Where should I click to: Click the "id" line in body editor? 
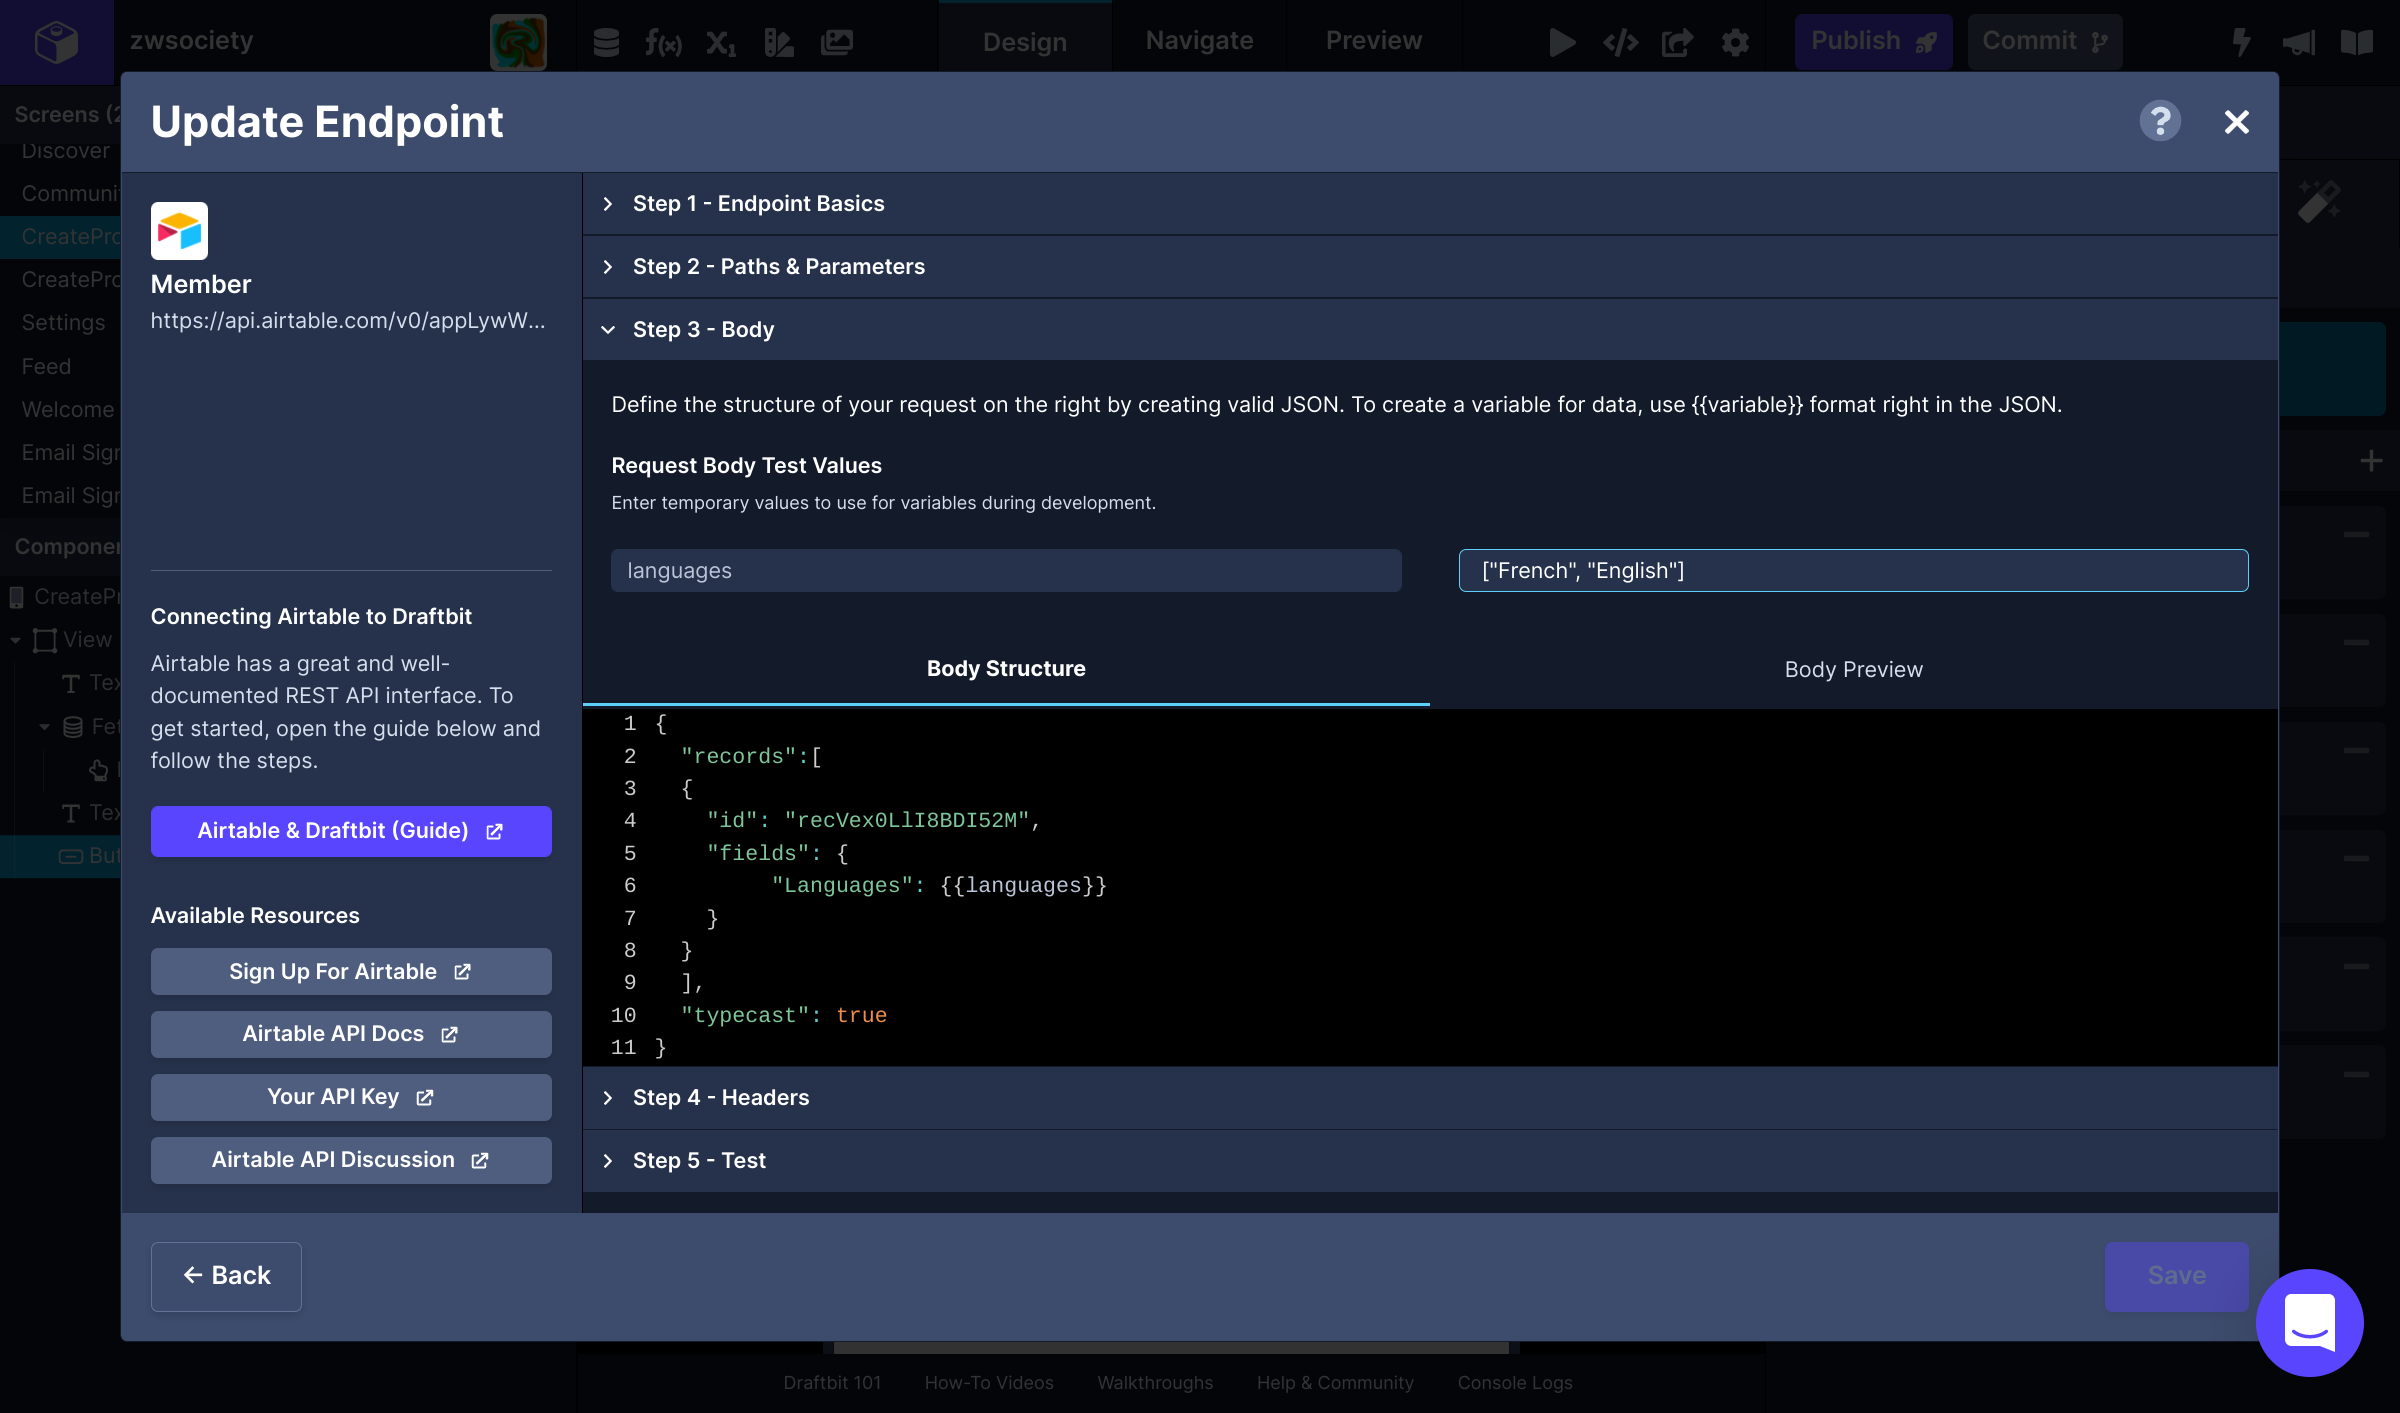[x=873, y=821]
